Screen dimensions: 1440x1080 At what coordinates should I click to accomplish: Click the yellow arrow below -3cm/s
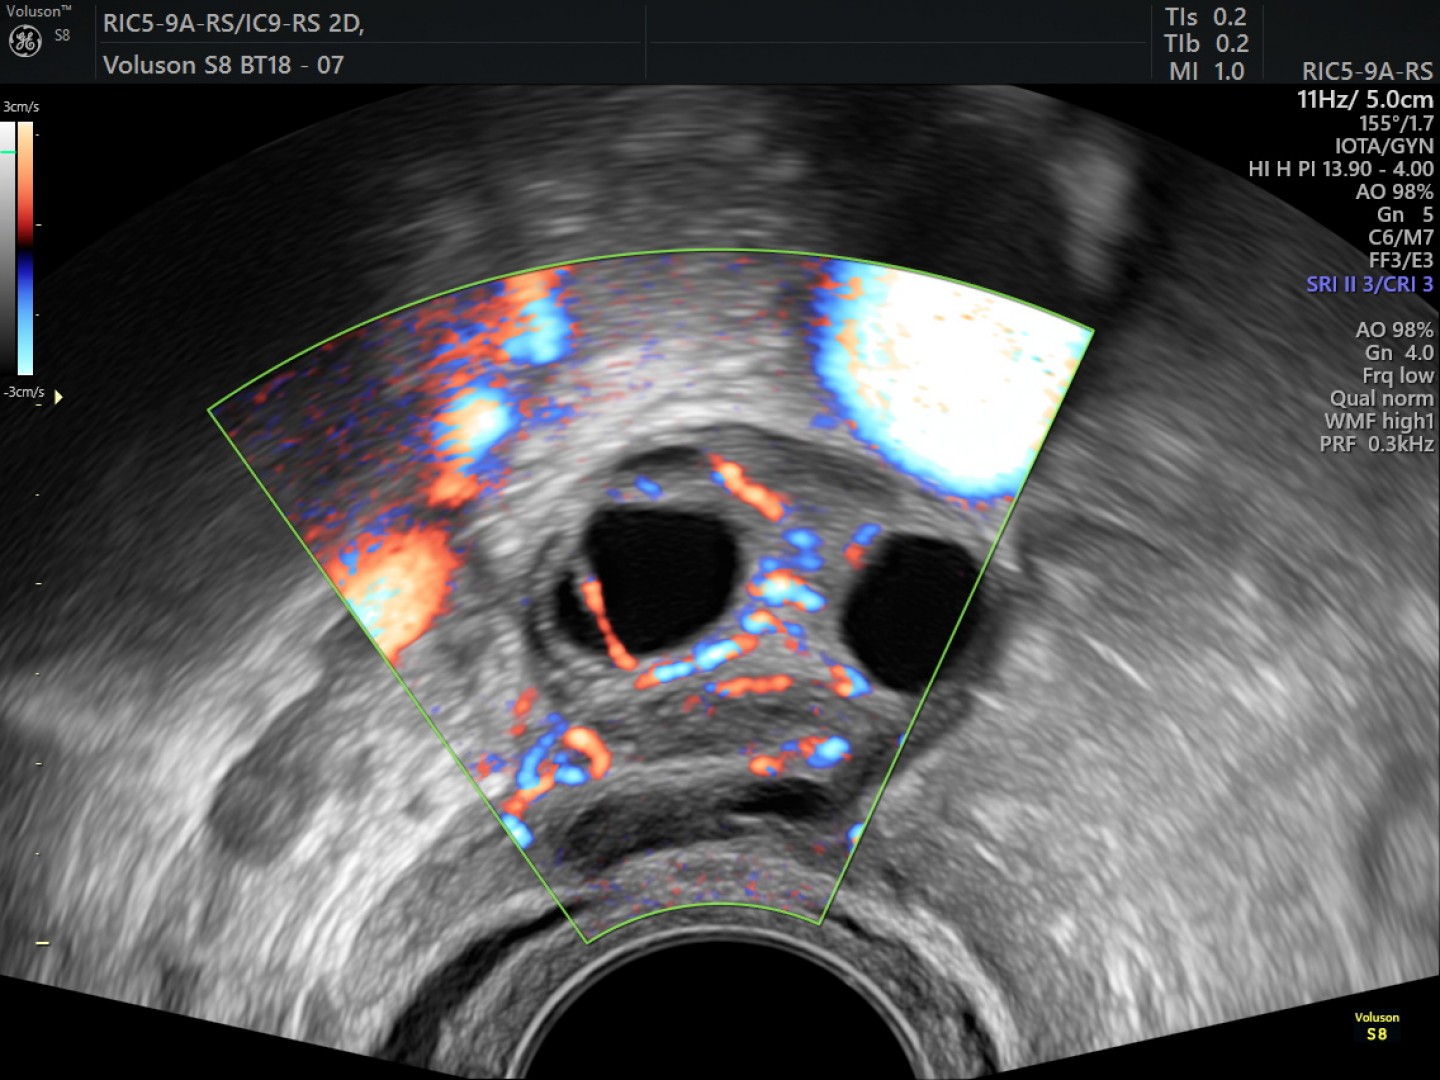tap(58, 396)
